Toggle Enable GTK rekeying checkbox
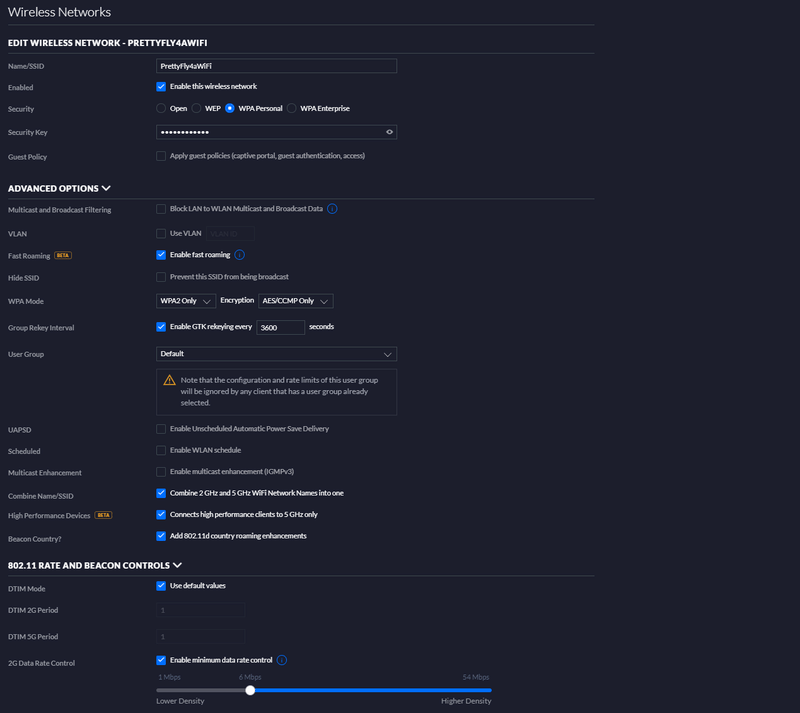 (161, 327)
